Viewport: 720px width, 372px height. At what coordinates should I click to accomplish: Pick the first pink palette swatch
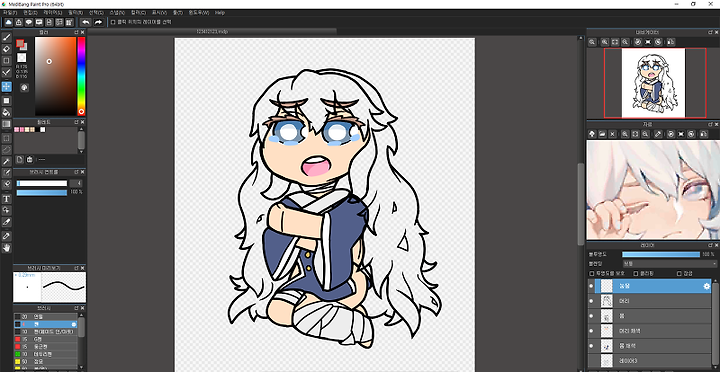17,130
